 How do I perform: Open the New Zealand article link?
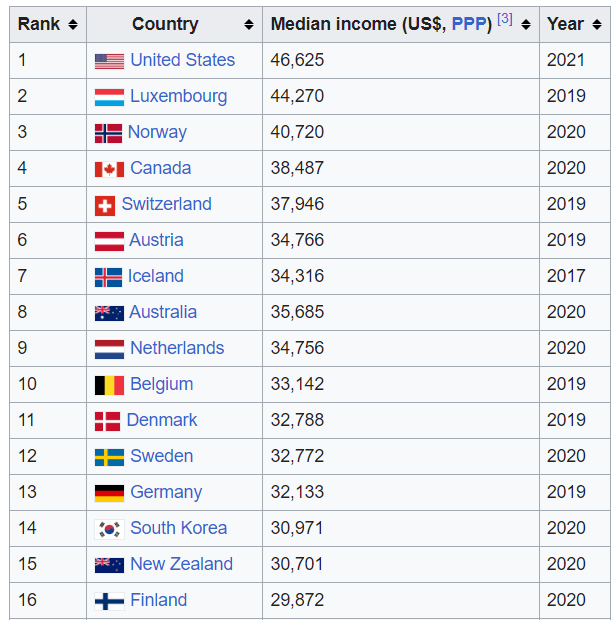pyautogui.click(x=182, y=564)
